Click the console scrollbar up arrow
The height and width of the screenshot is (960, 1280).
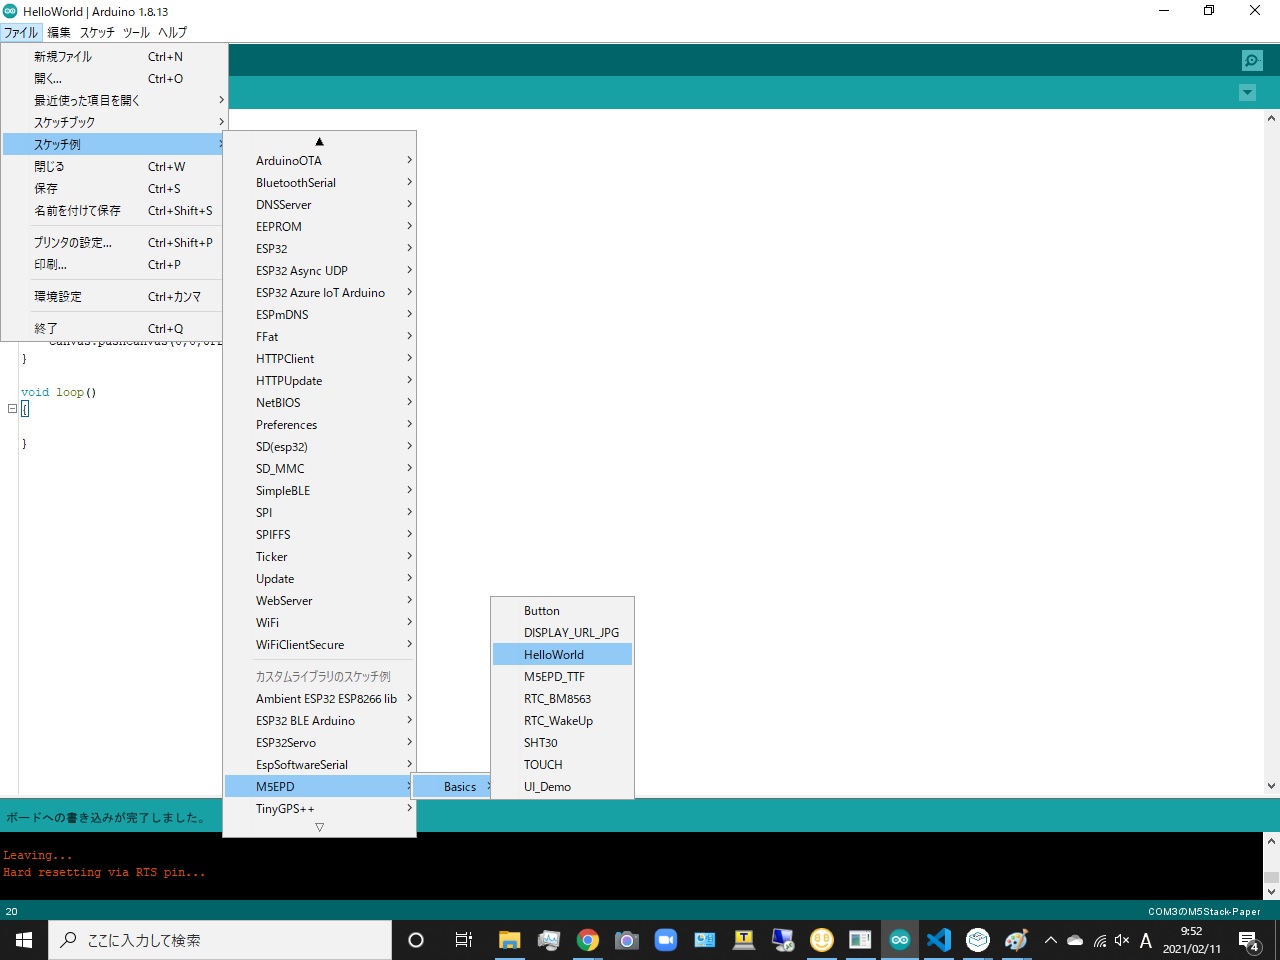coord(1271,842)
